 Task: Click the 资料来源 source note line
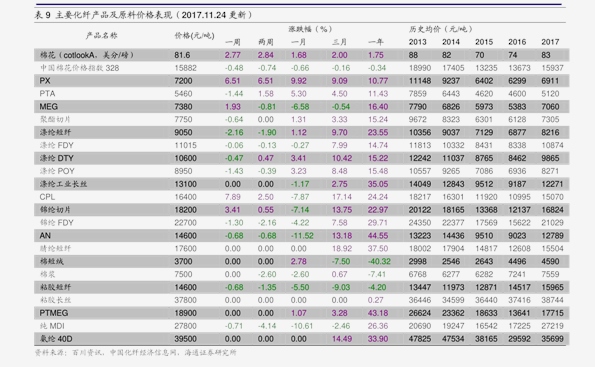(135, 353)
